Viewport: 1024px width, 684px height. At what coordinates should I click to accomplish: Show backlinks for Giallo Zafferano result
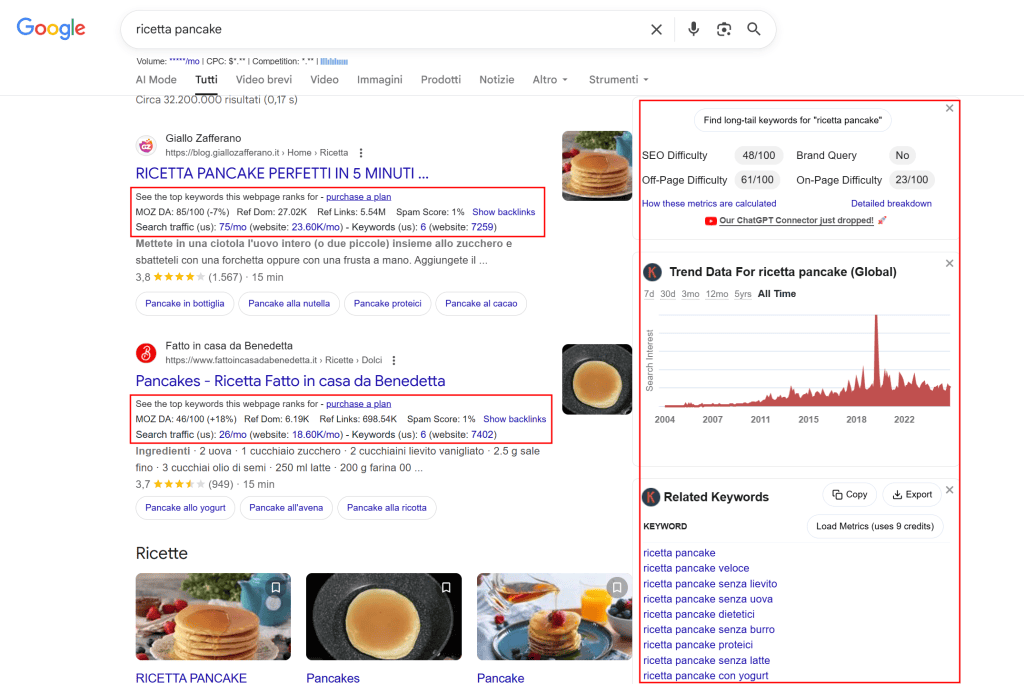[x=504, y=212]
